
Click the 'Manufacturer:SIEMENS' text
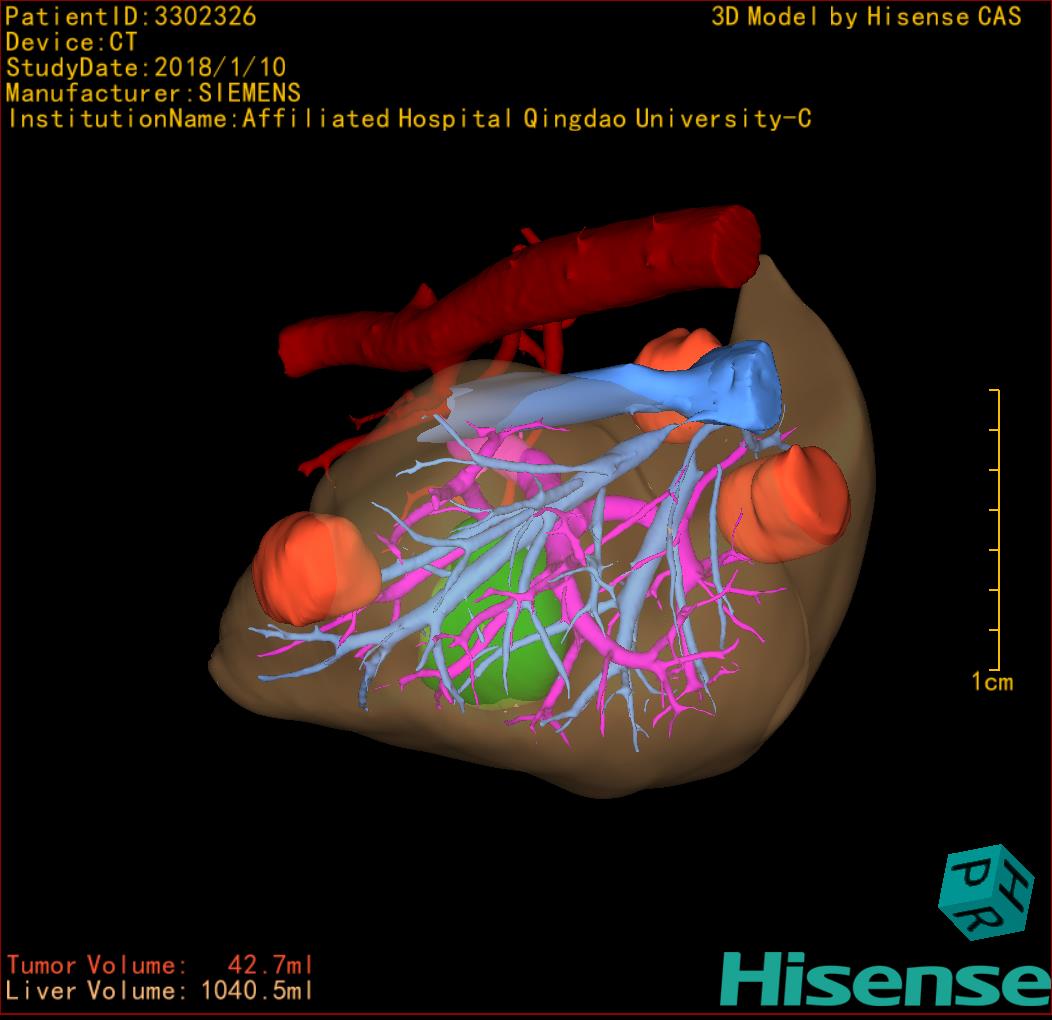point(153,93)
